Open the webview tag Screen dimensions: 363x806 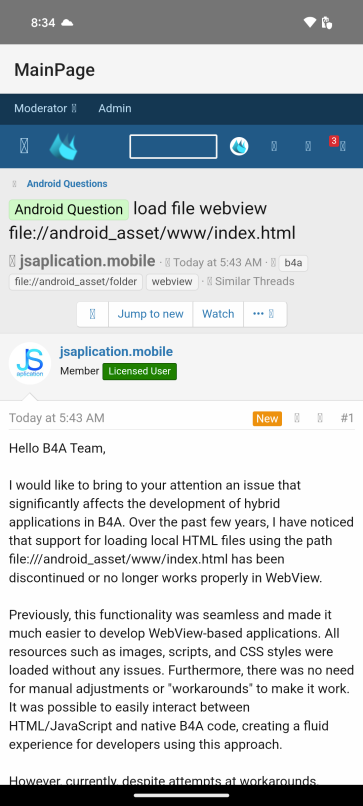(172, 282)
